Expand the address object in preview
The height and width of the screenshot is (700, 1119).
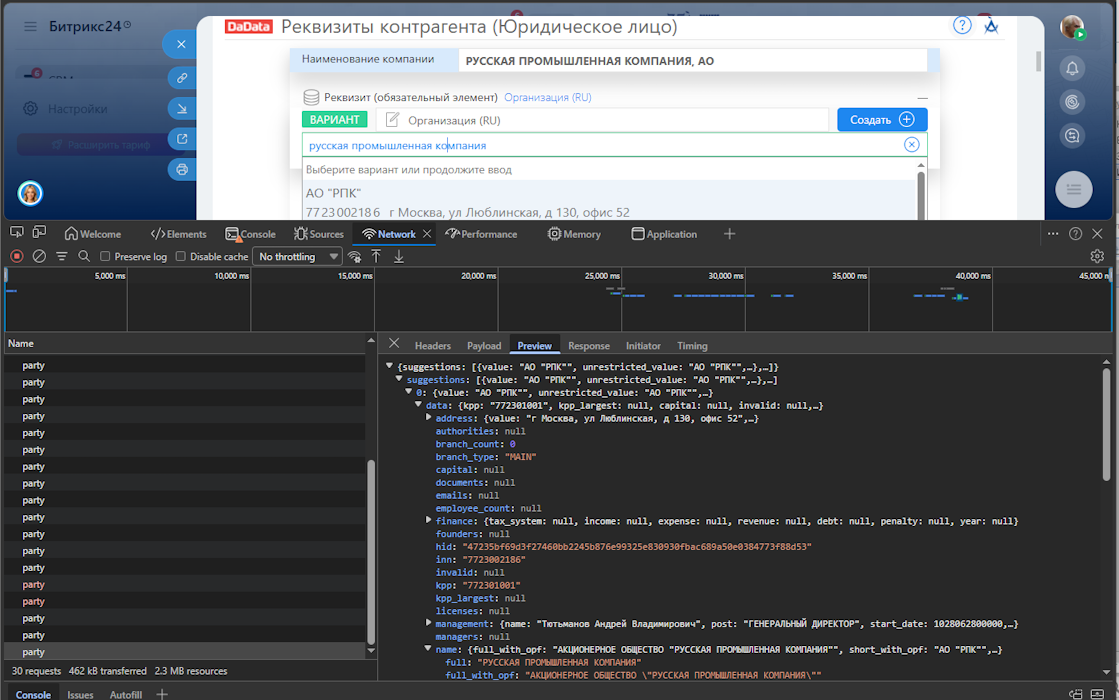pyautogui.click(x=428, y=418)
